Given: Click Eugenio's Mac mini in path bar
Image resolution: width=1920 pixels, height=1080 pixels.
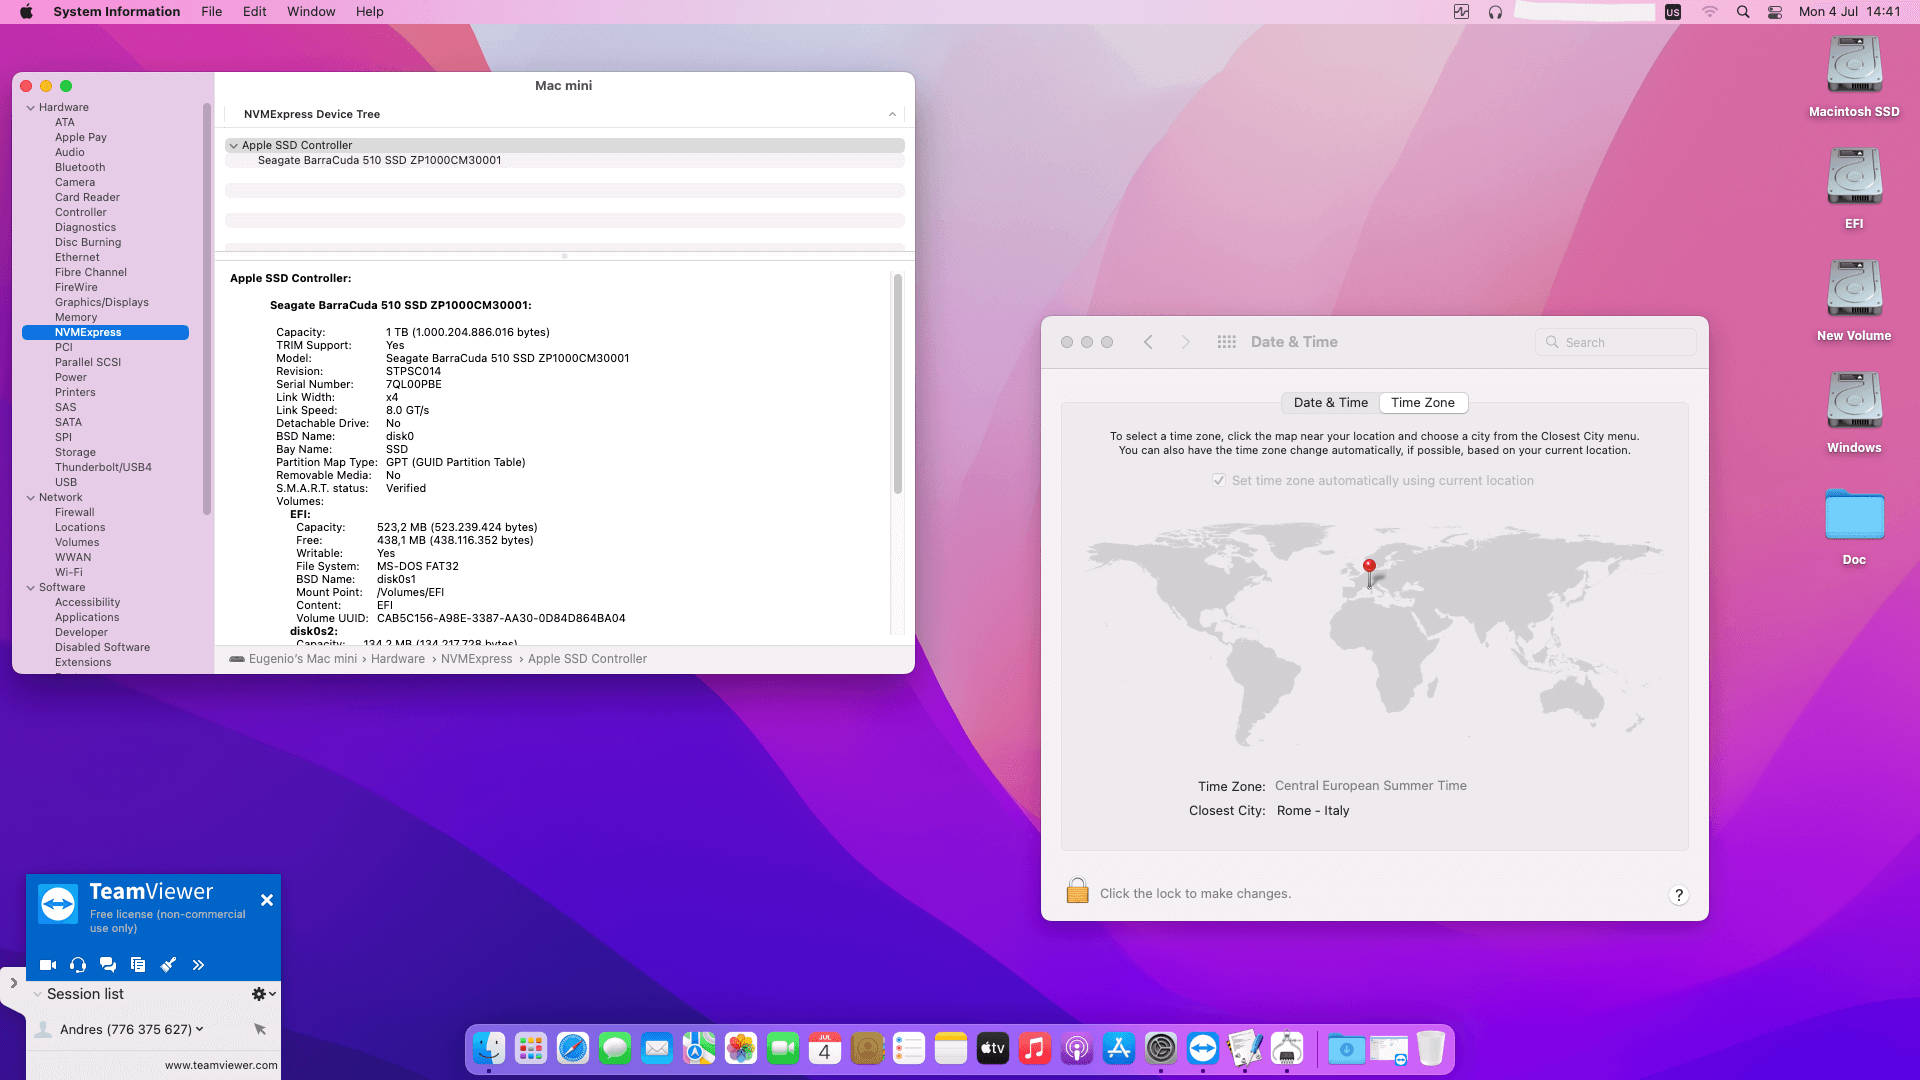Looking at the screenshot, I should 303,659.
